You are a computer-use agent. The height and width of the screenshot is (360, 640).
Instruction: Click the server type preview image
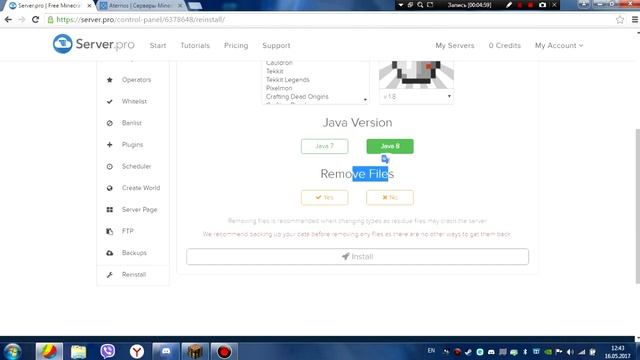[416, 75]
